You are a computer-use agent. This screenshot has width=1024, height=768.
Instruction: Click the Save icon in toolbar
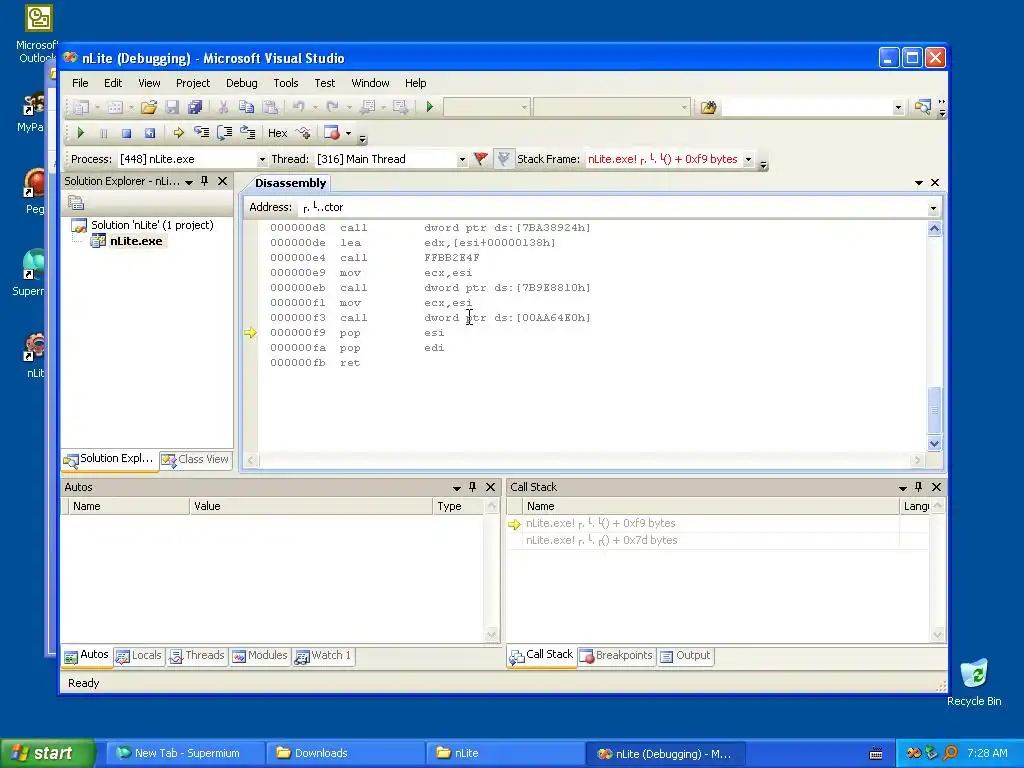click(172, 107)
